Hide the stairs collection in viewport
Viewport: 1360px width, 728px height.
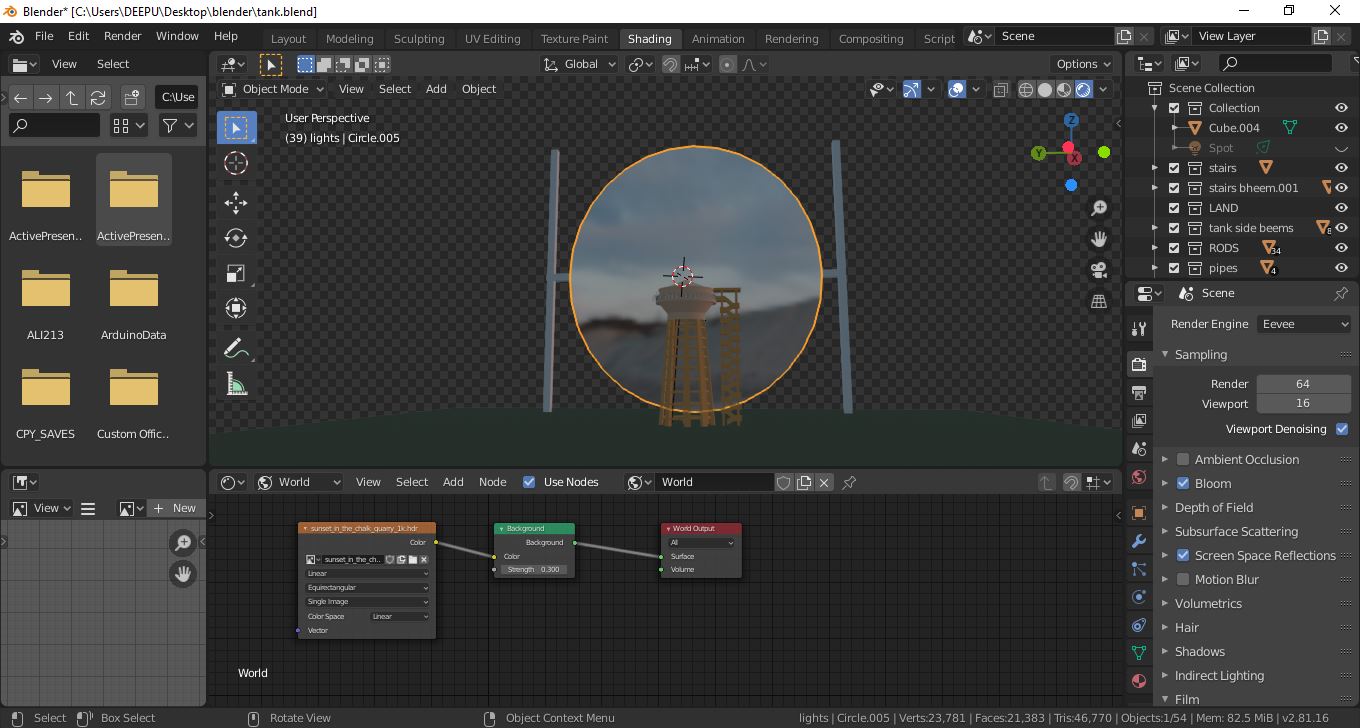point(1342,168)
